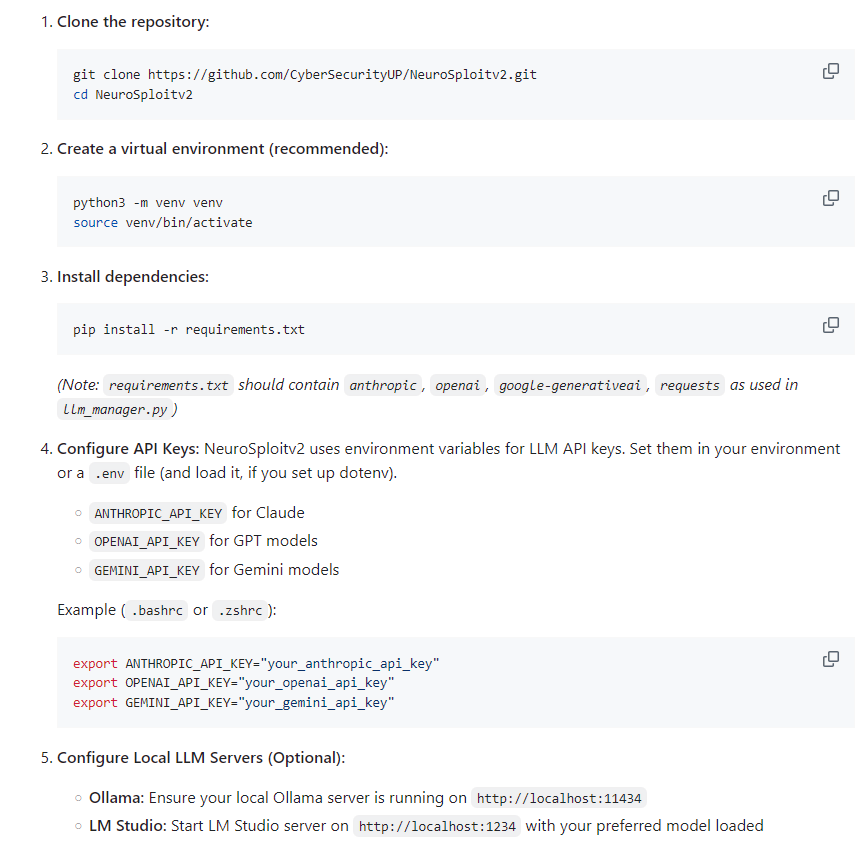Copy the git clone code block
This screenshot has width=868, height=849.
(x=830, y=71)
